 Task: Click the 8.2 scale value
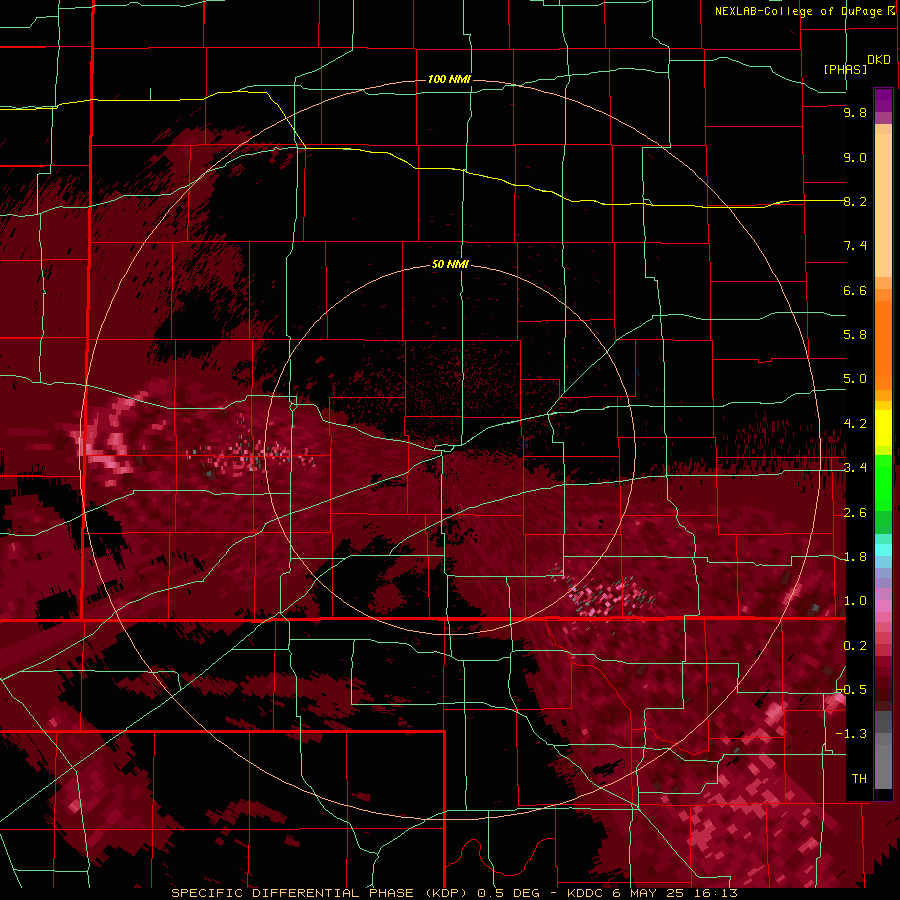coord(855,201)
